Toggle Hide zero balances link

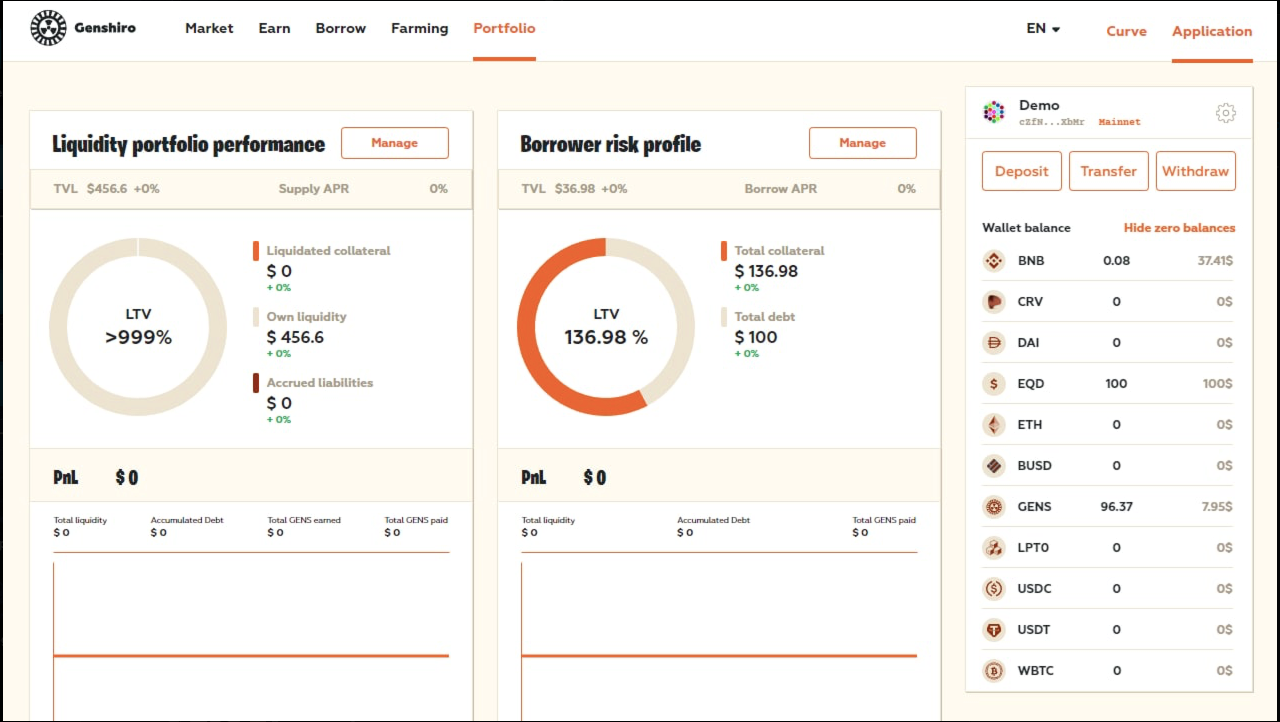click(x=1179, y=228)
